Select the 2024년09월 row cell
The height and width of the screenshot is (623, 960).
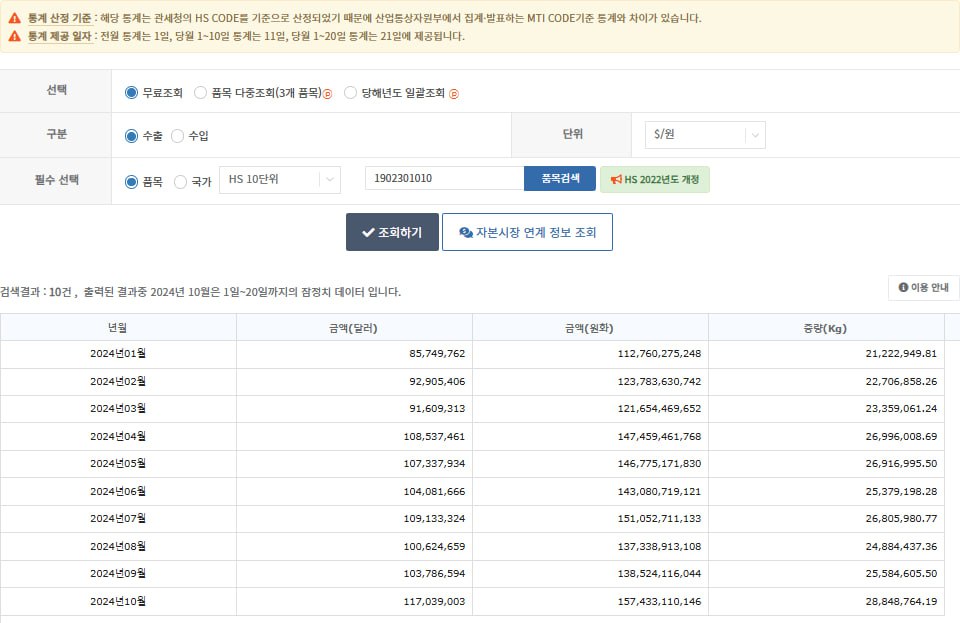[118, 573]
